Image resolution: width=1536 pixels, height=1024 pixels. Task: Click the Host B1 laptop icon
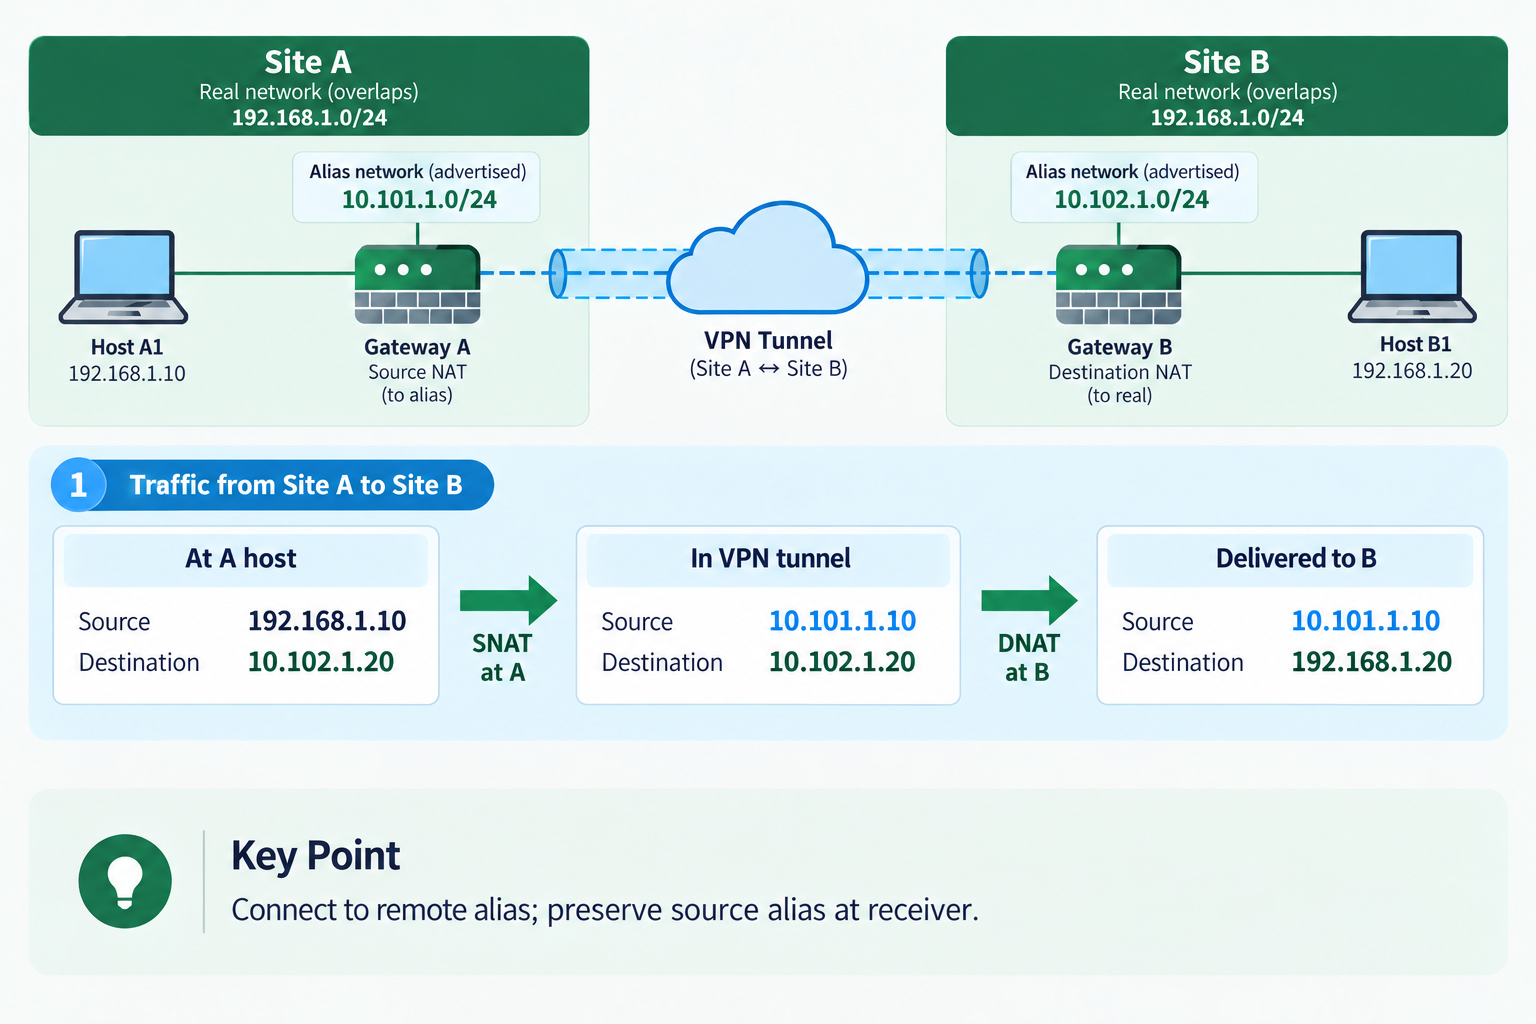(1412, 277)
